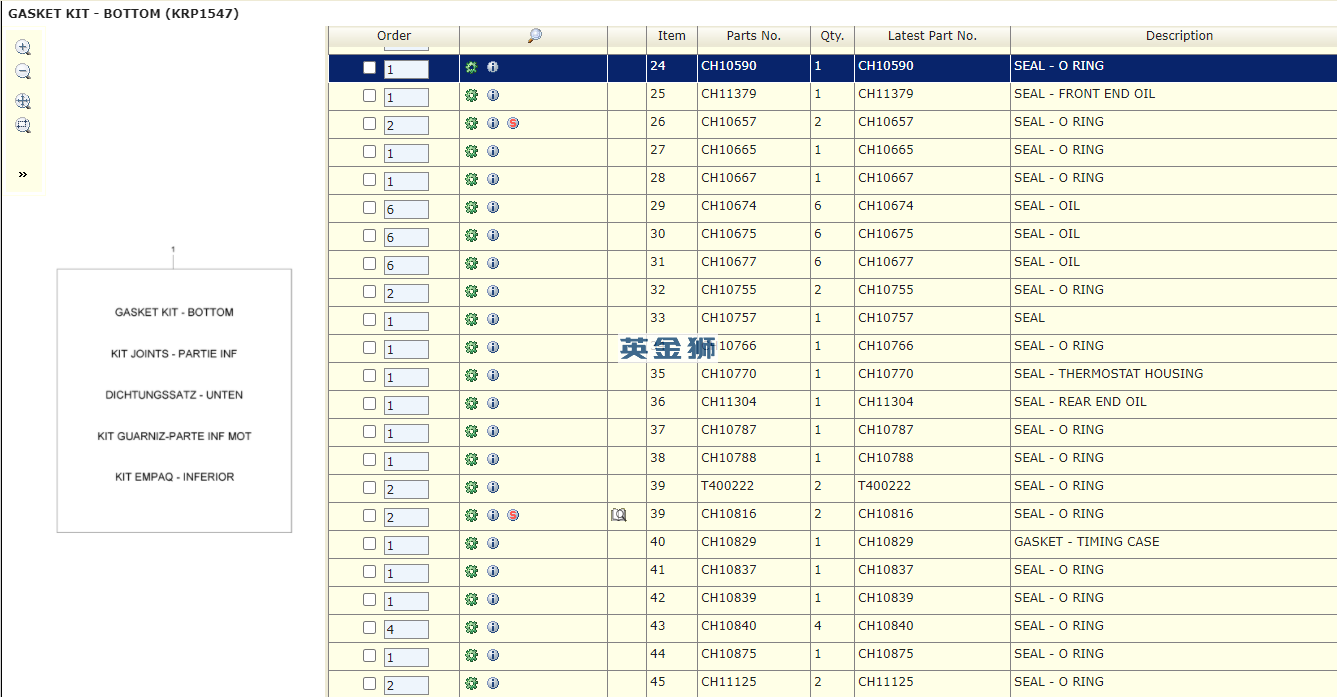The height and width of the screenshot is (697, 1337).
Task: Expand the diagram toolbar with double chevron
Action: pos(23,174)
